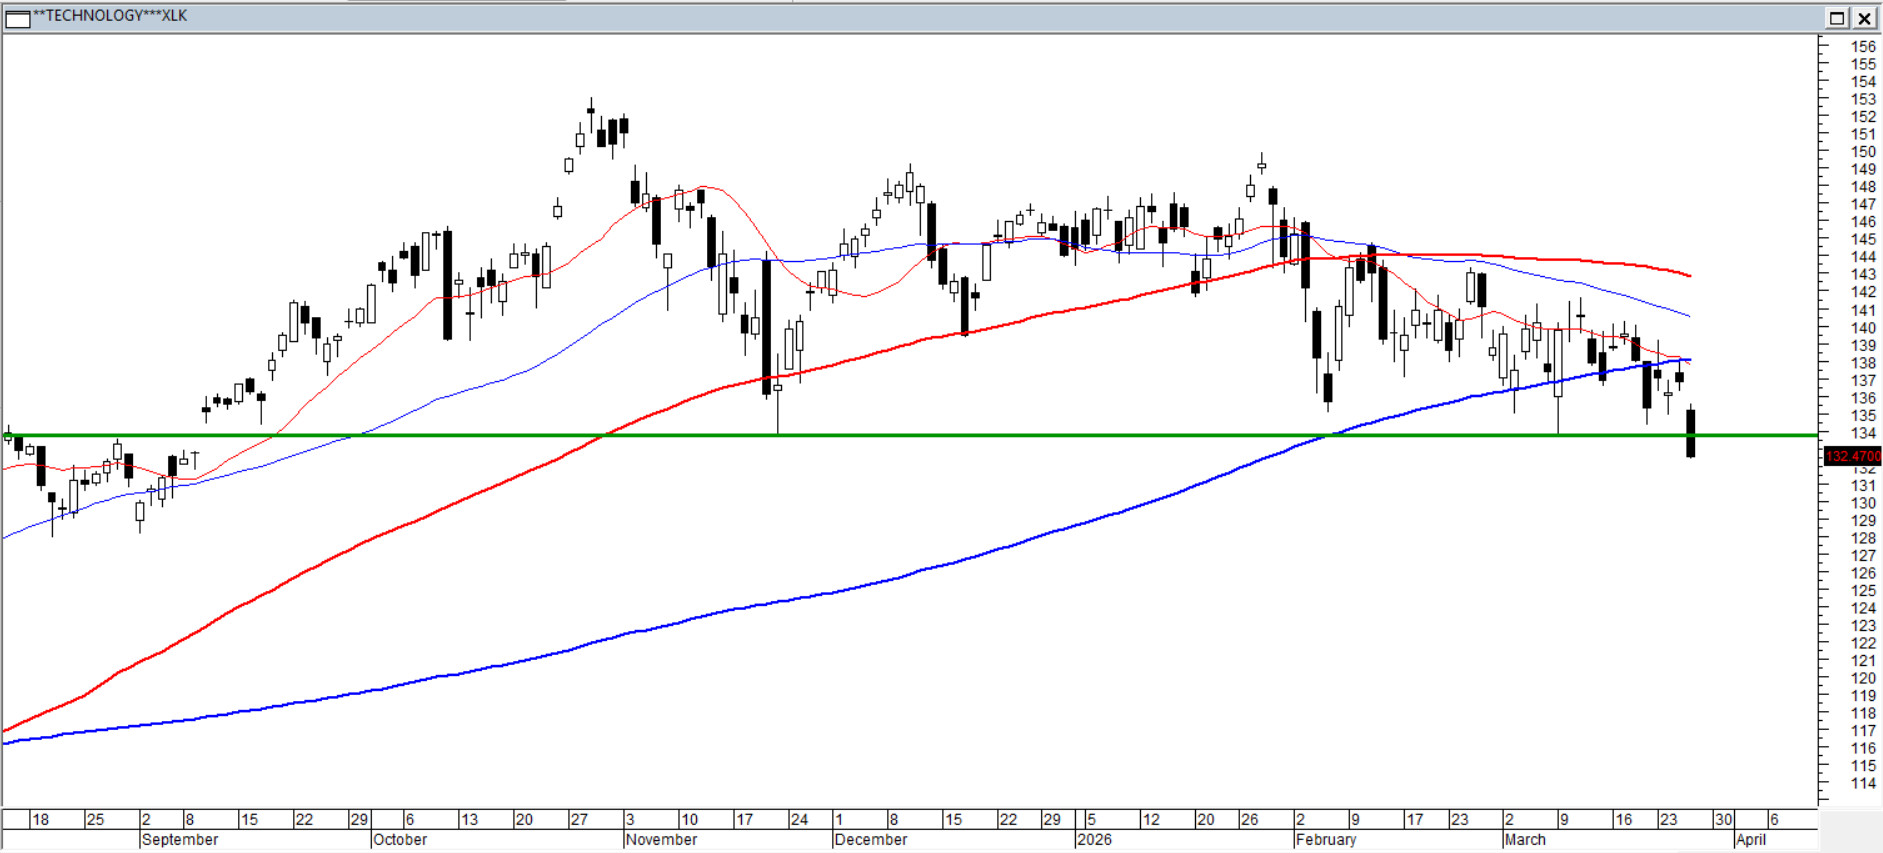This screenshot has width=1883, height=853.
Task: Click the last black candlestick below the green line
Action: pyautogui.click(x=1691, y=435)
